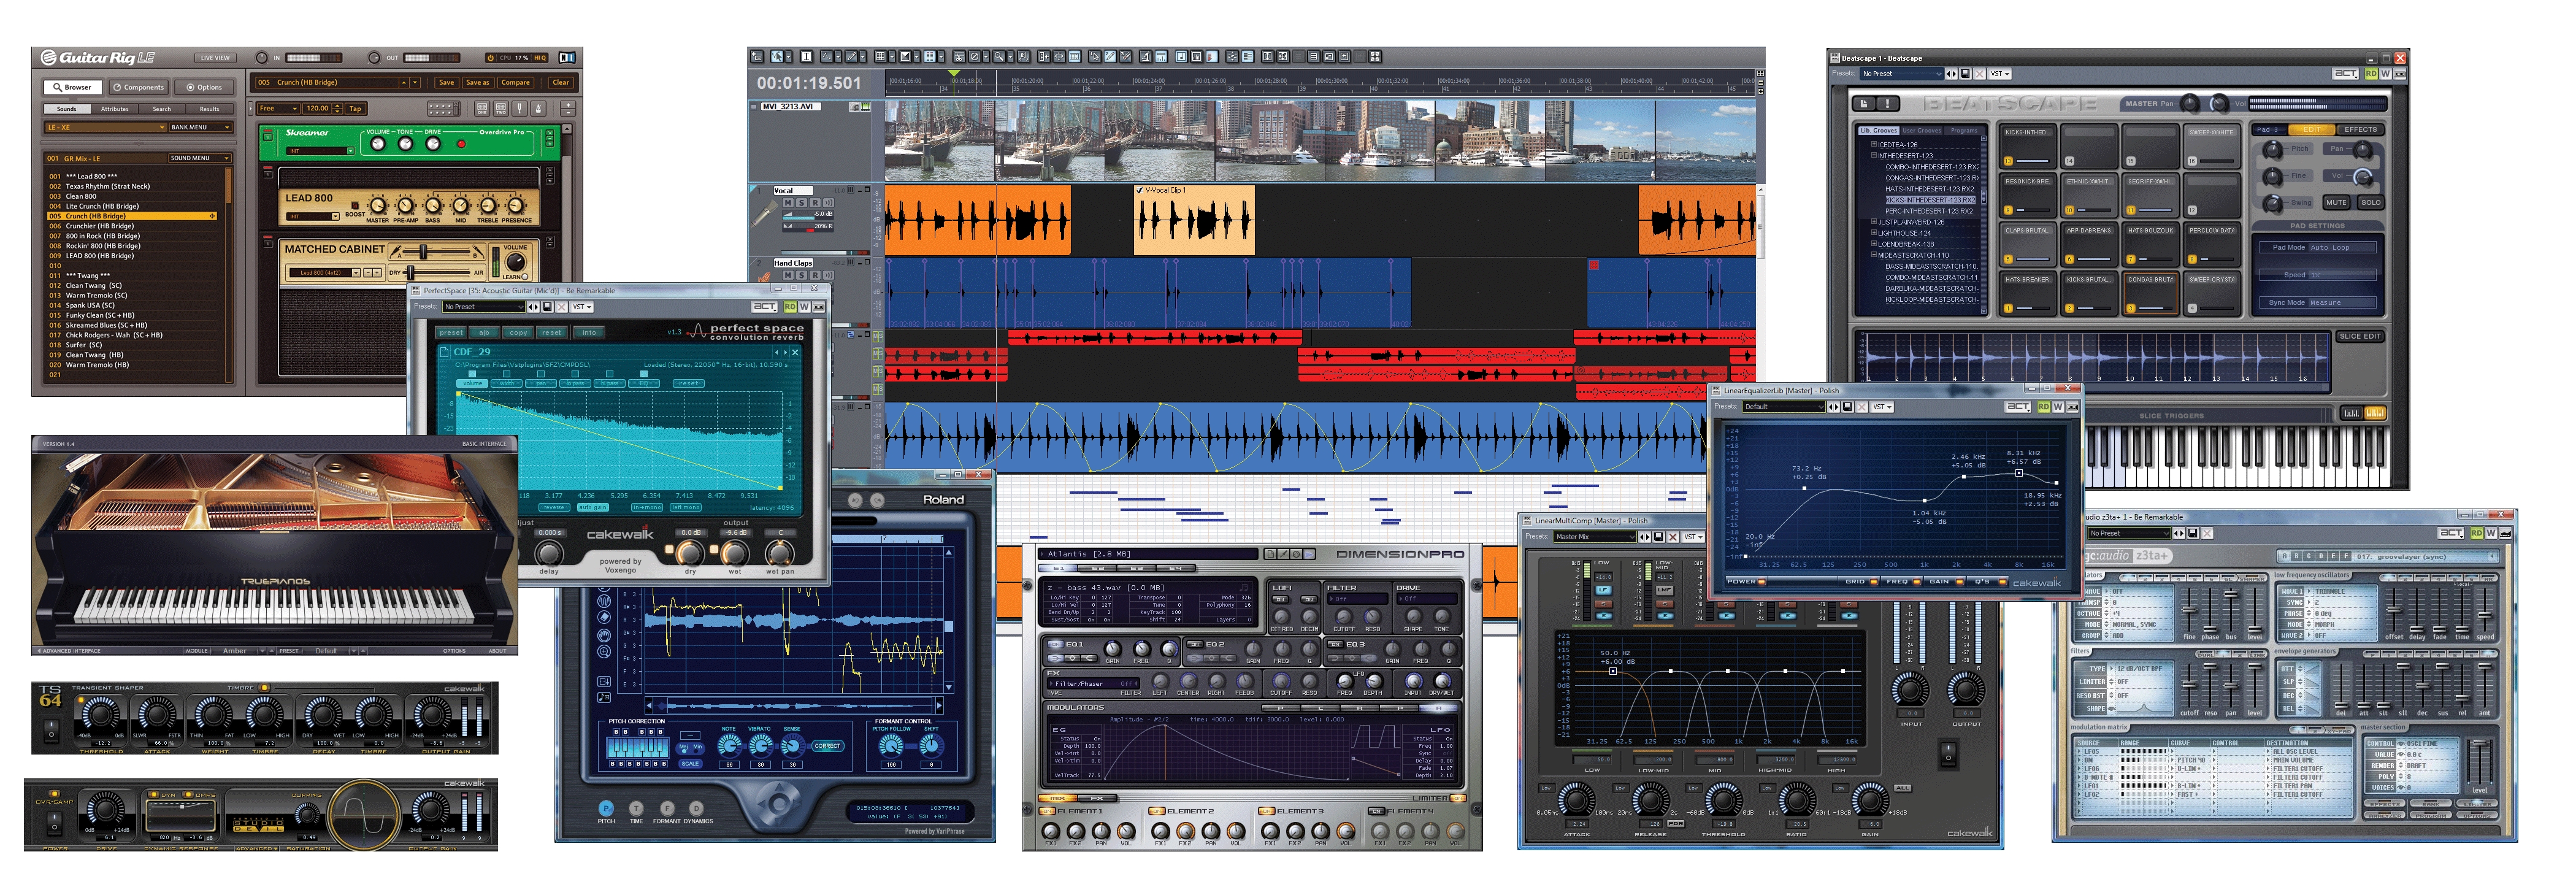Collapse the INTHEDESERT-123 groove folder
The image size is (2576, 895).
(x=1874, y=156)
